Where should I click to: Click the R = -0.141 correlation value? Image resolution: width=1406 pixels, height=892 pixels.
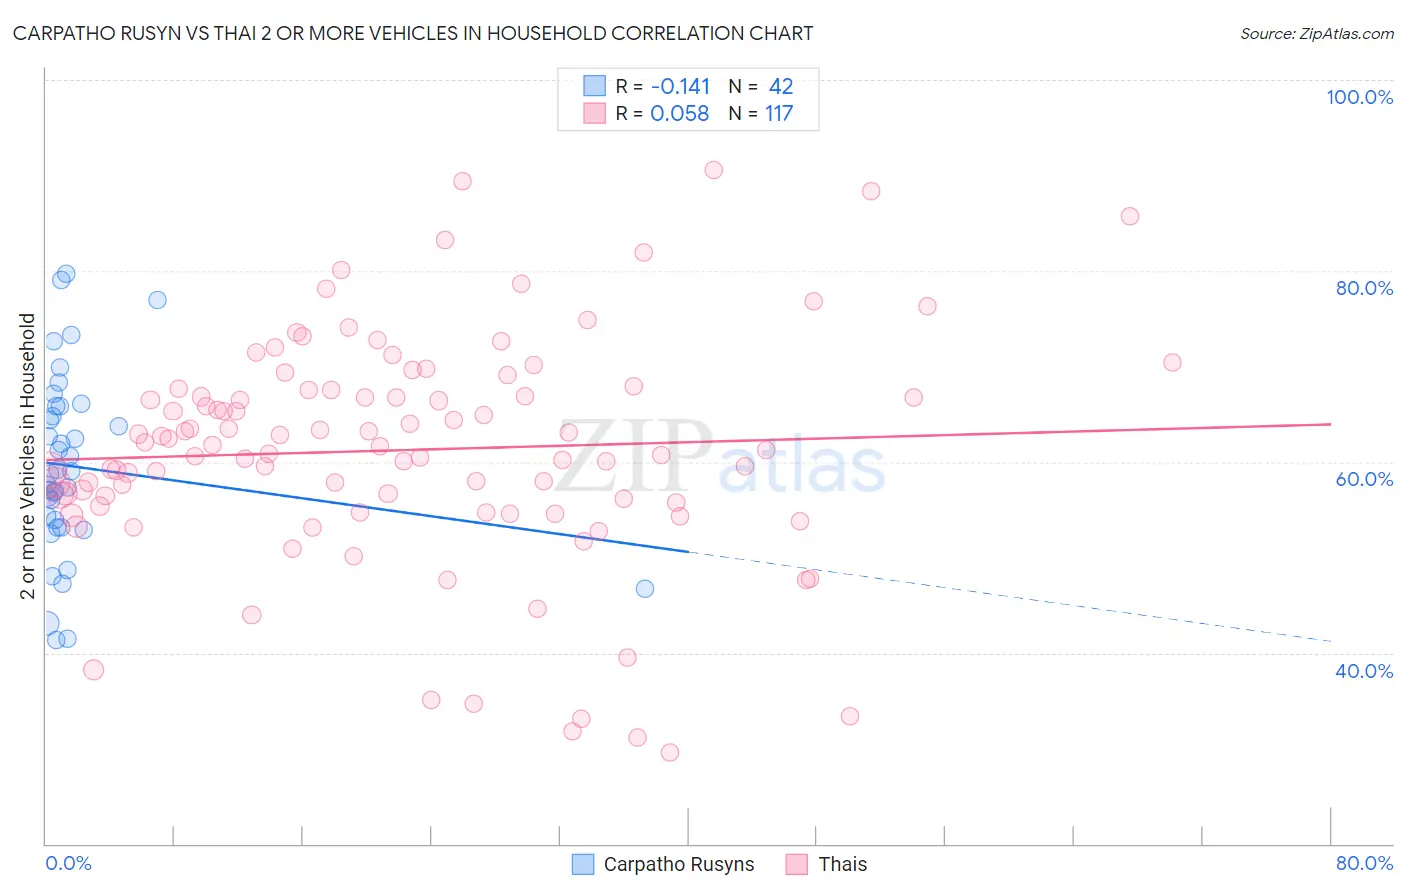click(x=663, y=86)
